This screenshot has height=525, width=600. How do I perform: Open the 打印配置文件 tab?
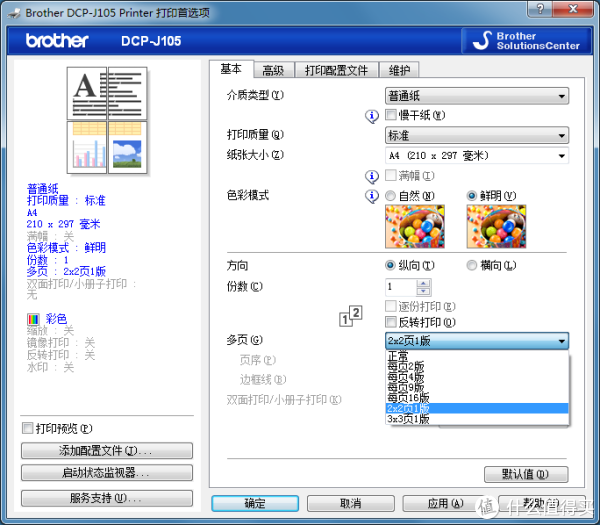pos(336,70)
